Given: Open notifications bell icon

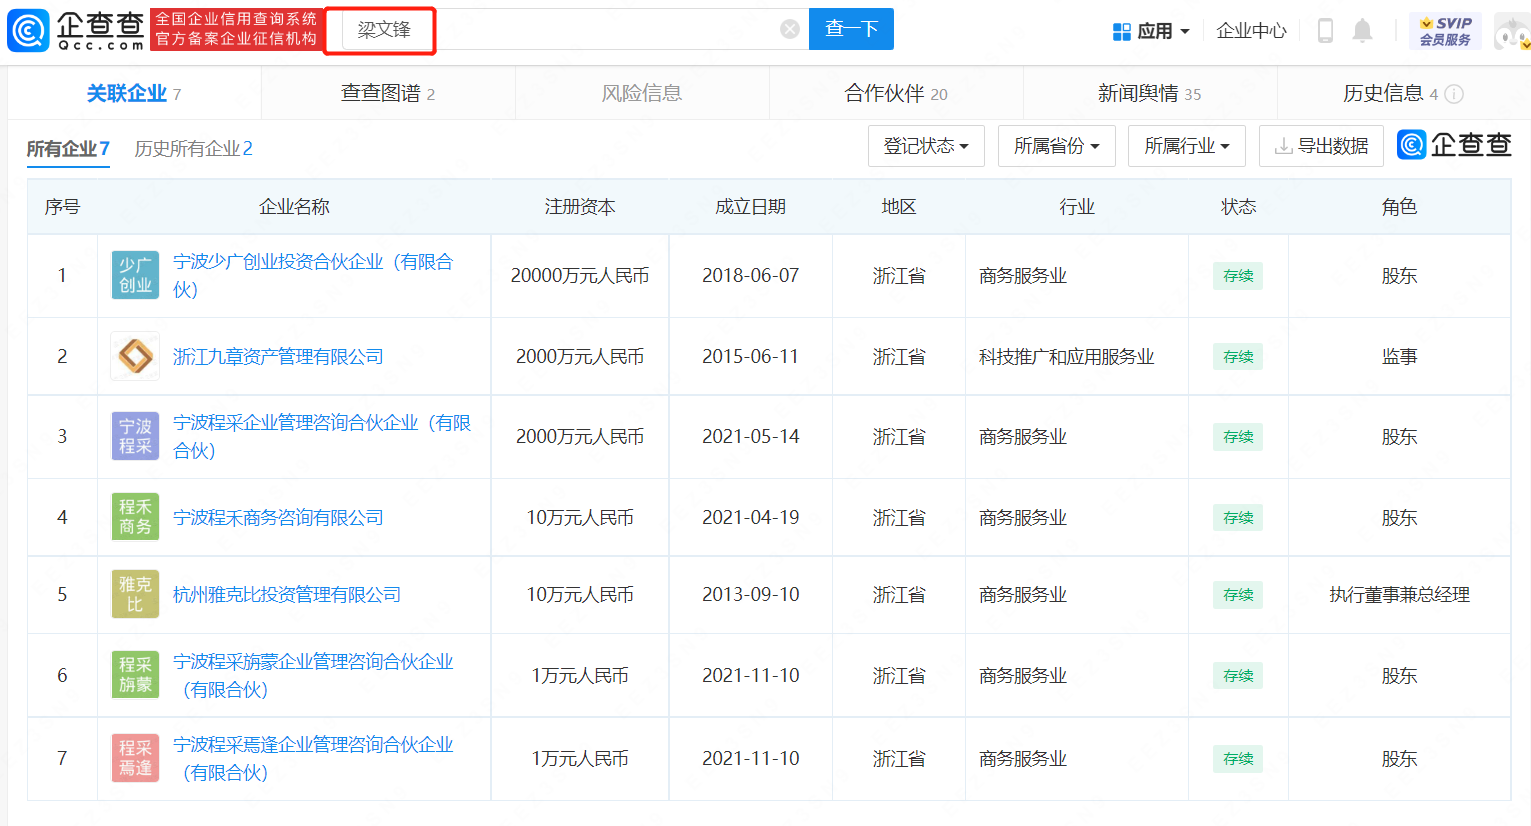Looking at the screenshot, I should pos(1362,31).
